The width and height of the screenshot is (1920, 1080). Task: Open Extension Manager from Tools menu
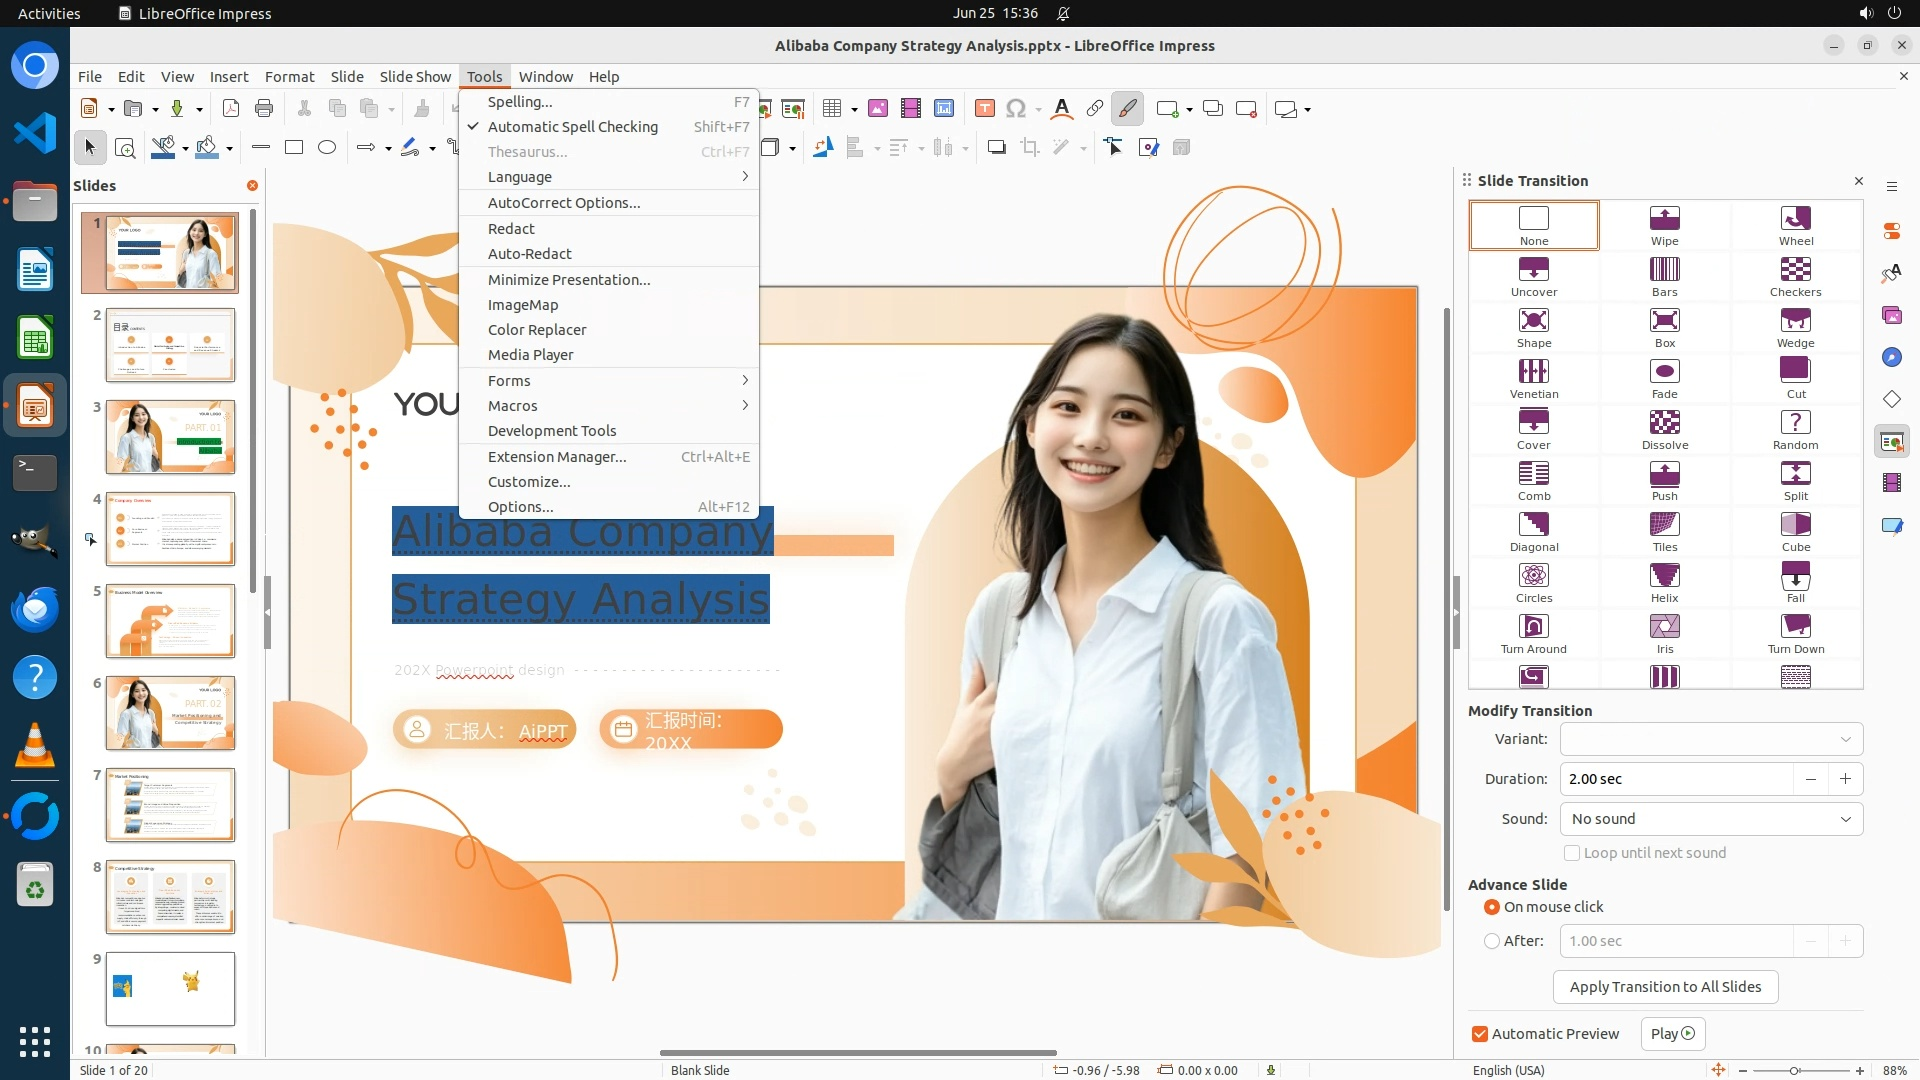pyautogui.click(x=557, y=457)
